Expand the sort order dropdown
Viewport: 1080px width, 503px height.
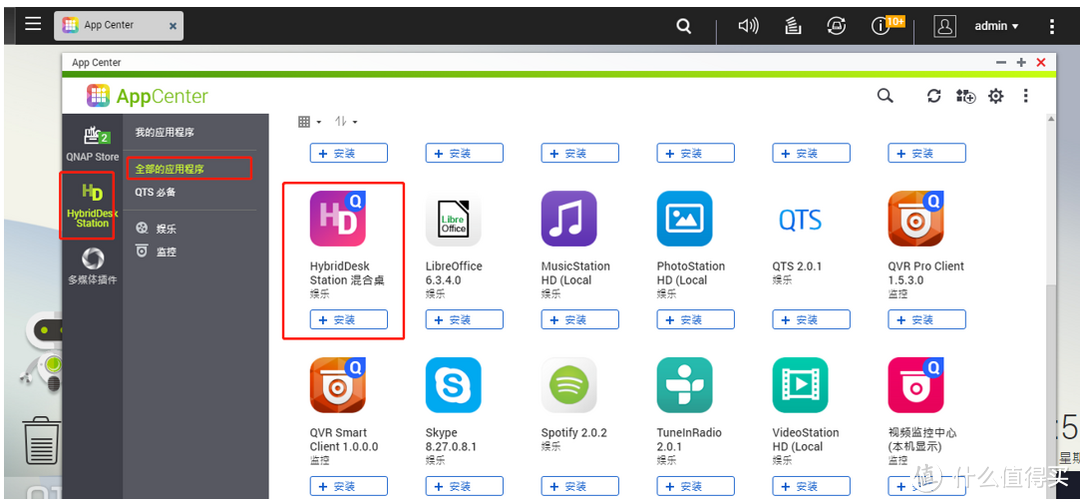(345, 122)
